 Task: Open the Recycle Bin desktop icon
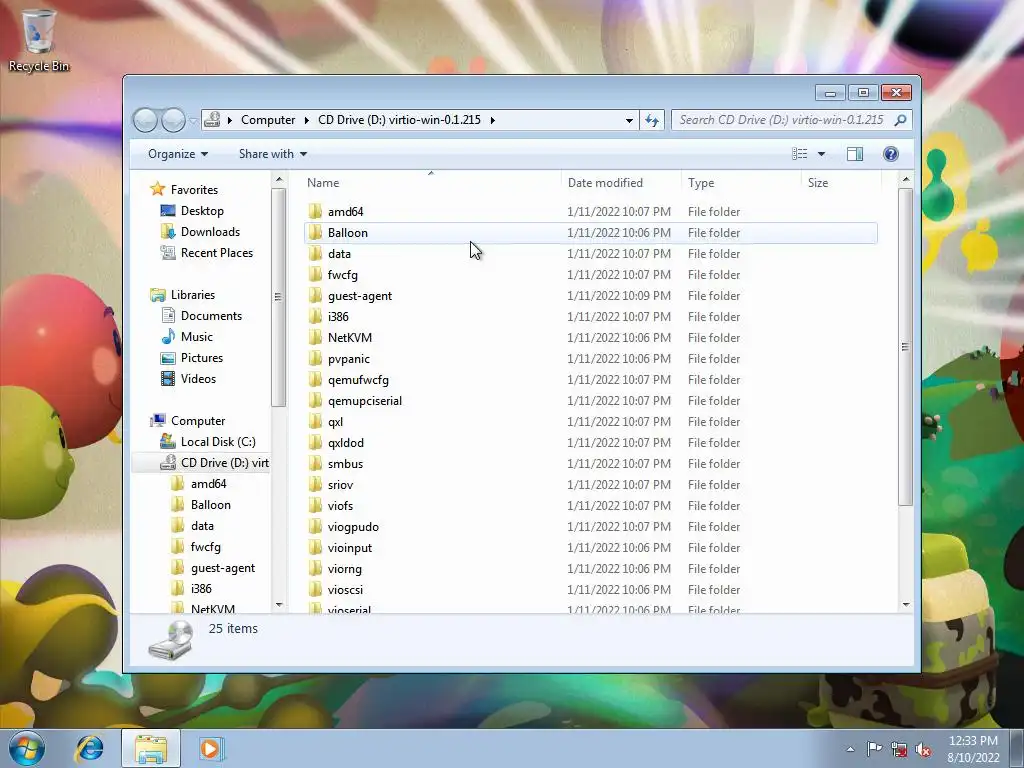39,39
